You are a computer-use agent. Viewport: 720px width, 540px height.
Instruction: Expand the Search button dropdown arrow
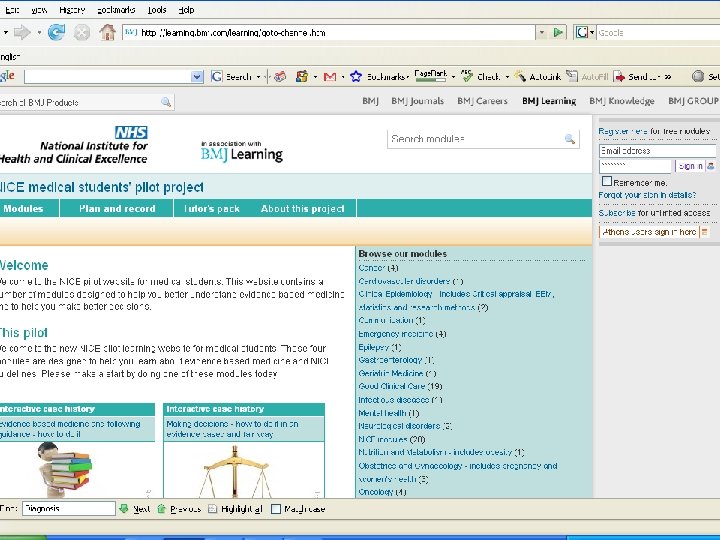259,77
